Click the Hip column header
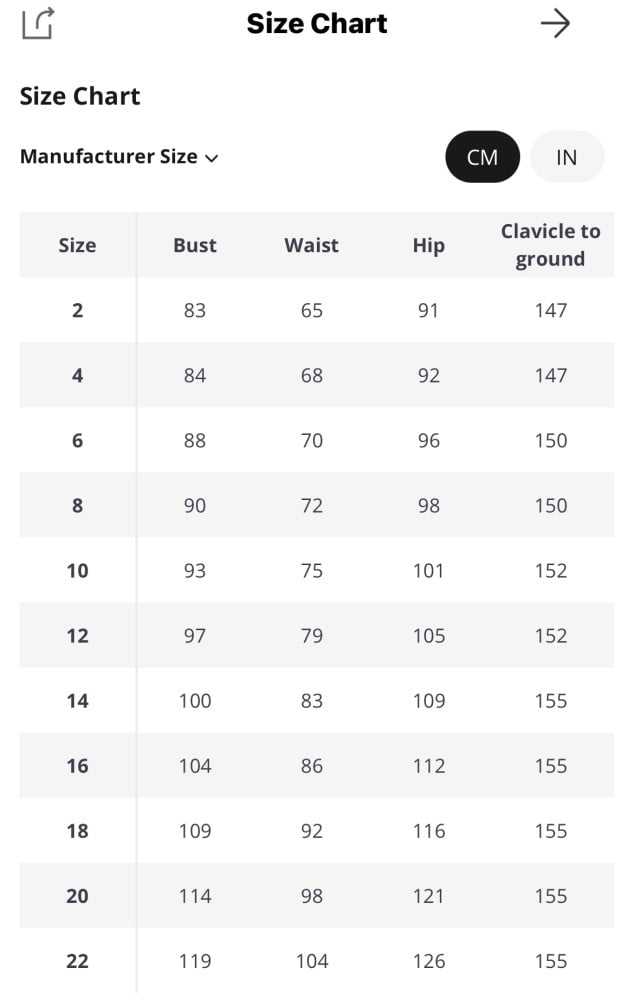 click(x=428, y=245)
